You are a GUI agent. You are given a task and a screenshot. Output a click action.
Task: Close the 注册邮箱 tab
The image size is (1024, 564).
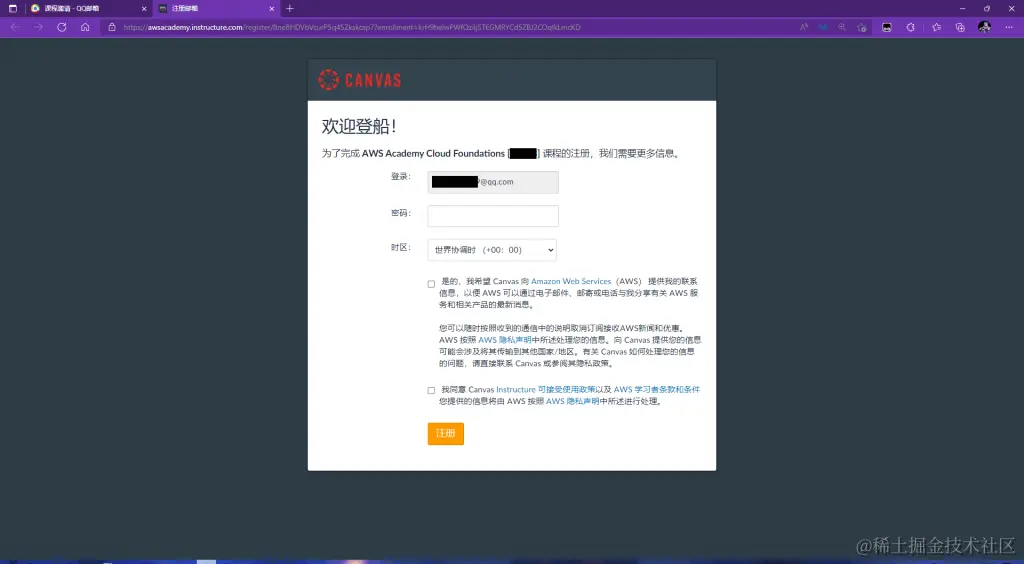coord(272,8)
